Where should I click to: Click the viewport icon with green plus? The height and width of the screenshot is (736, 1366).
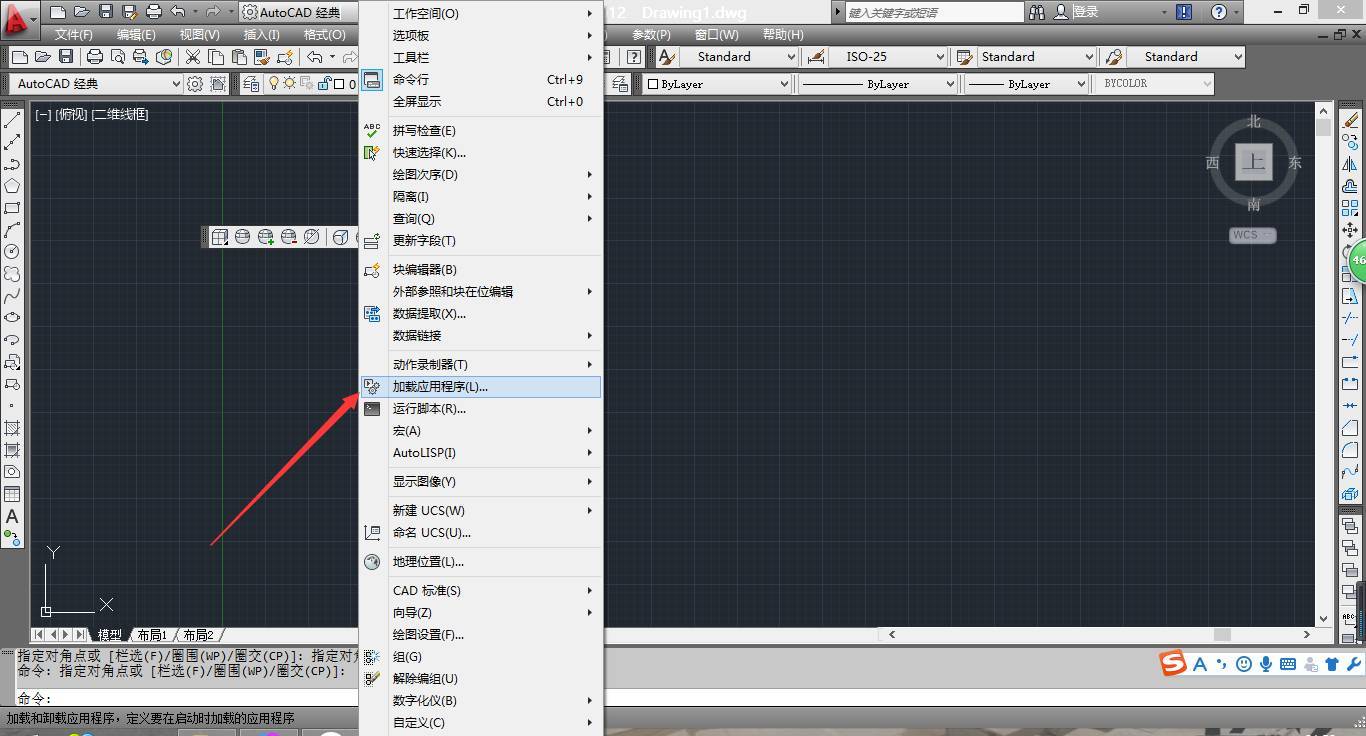[265, 237]
